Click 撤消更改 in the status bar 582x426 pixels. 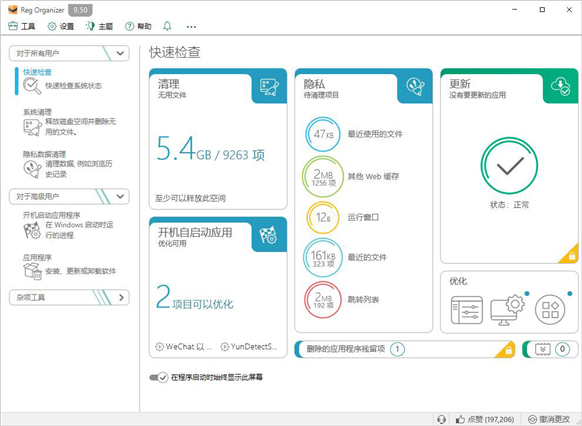tap(549, 419)
